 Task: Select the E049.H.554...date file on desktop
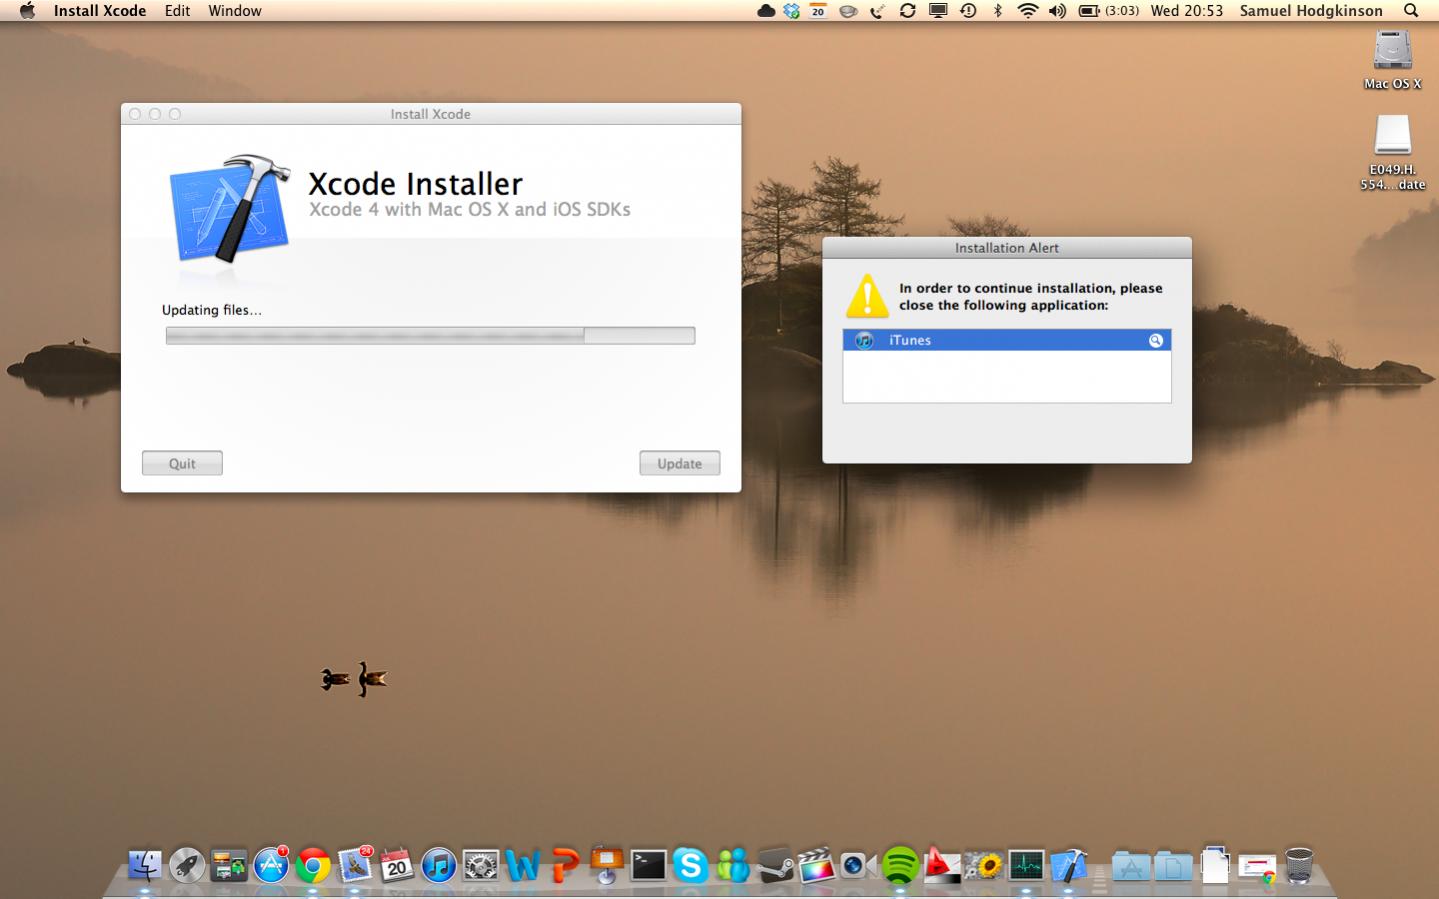1392,152
